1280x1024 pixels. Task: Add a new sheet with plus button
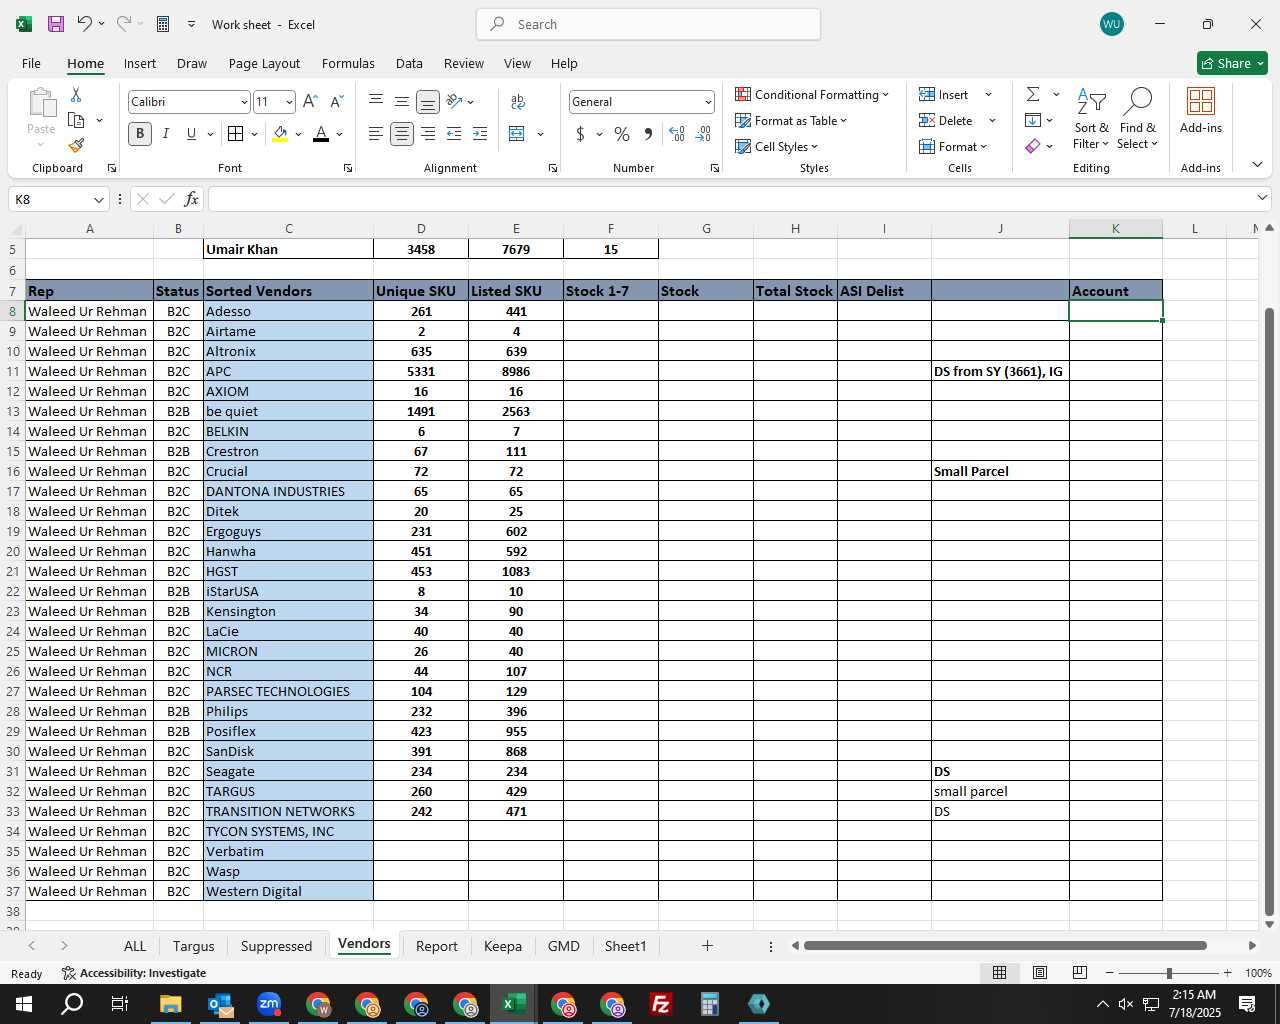pyautogui.click(x=707, y=945)
